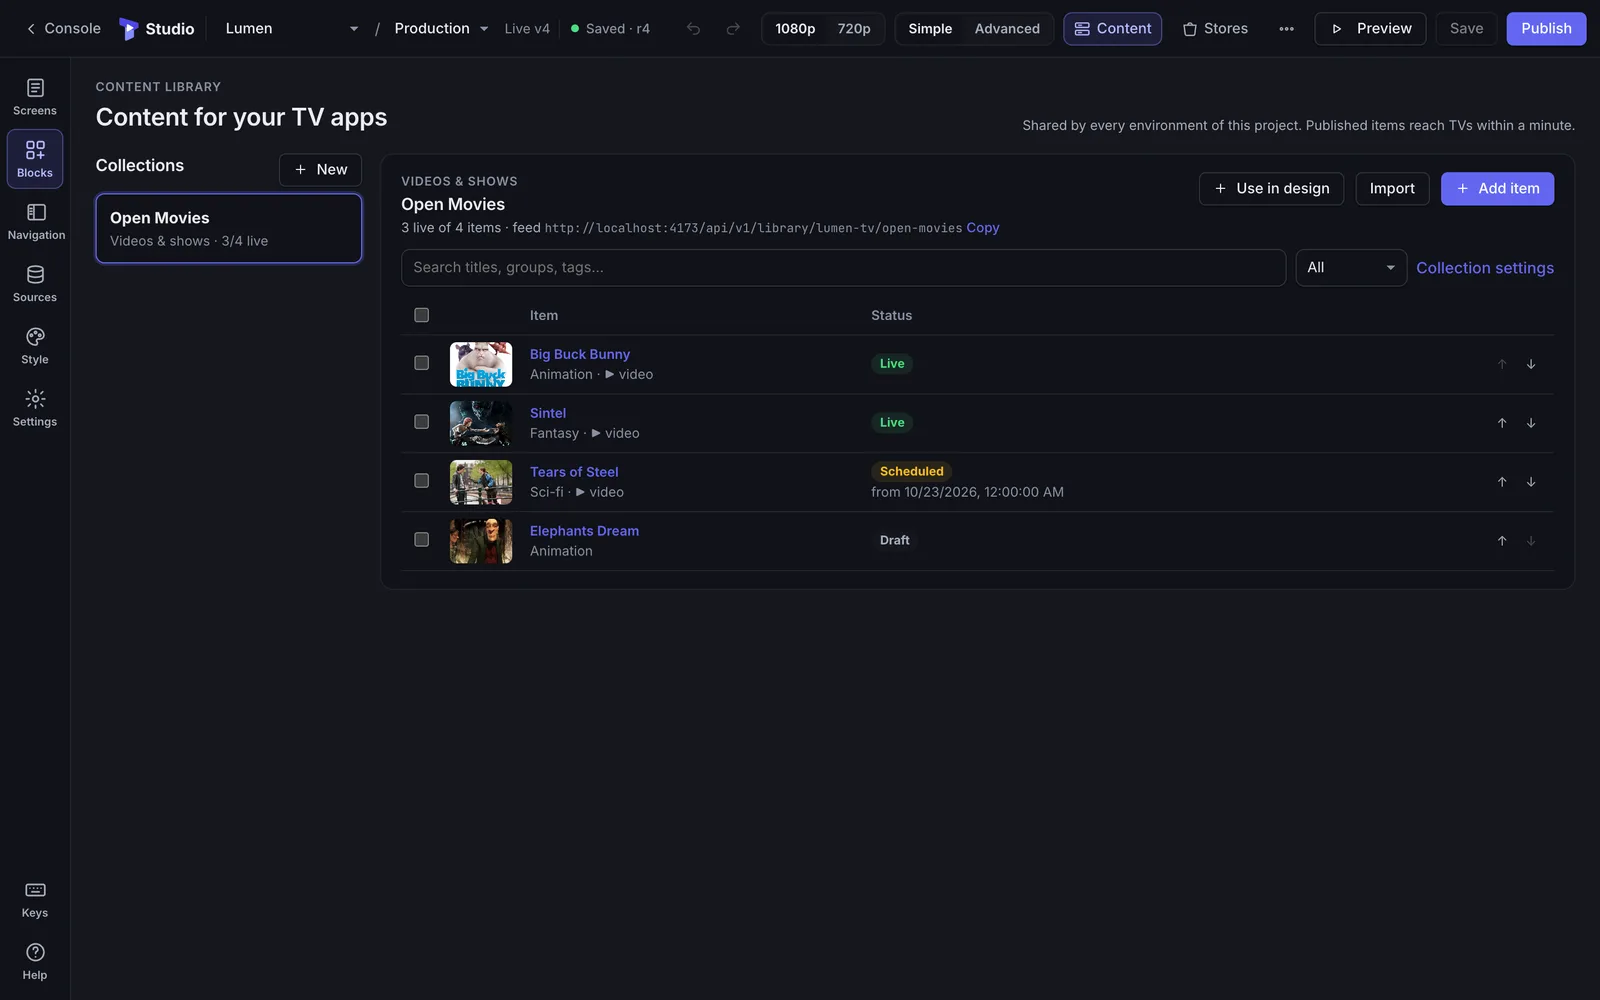Image resolution: width=1600 pixels, height=1000 pixels.
Task: Click the Add item button
Action: pos(1497,189)
